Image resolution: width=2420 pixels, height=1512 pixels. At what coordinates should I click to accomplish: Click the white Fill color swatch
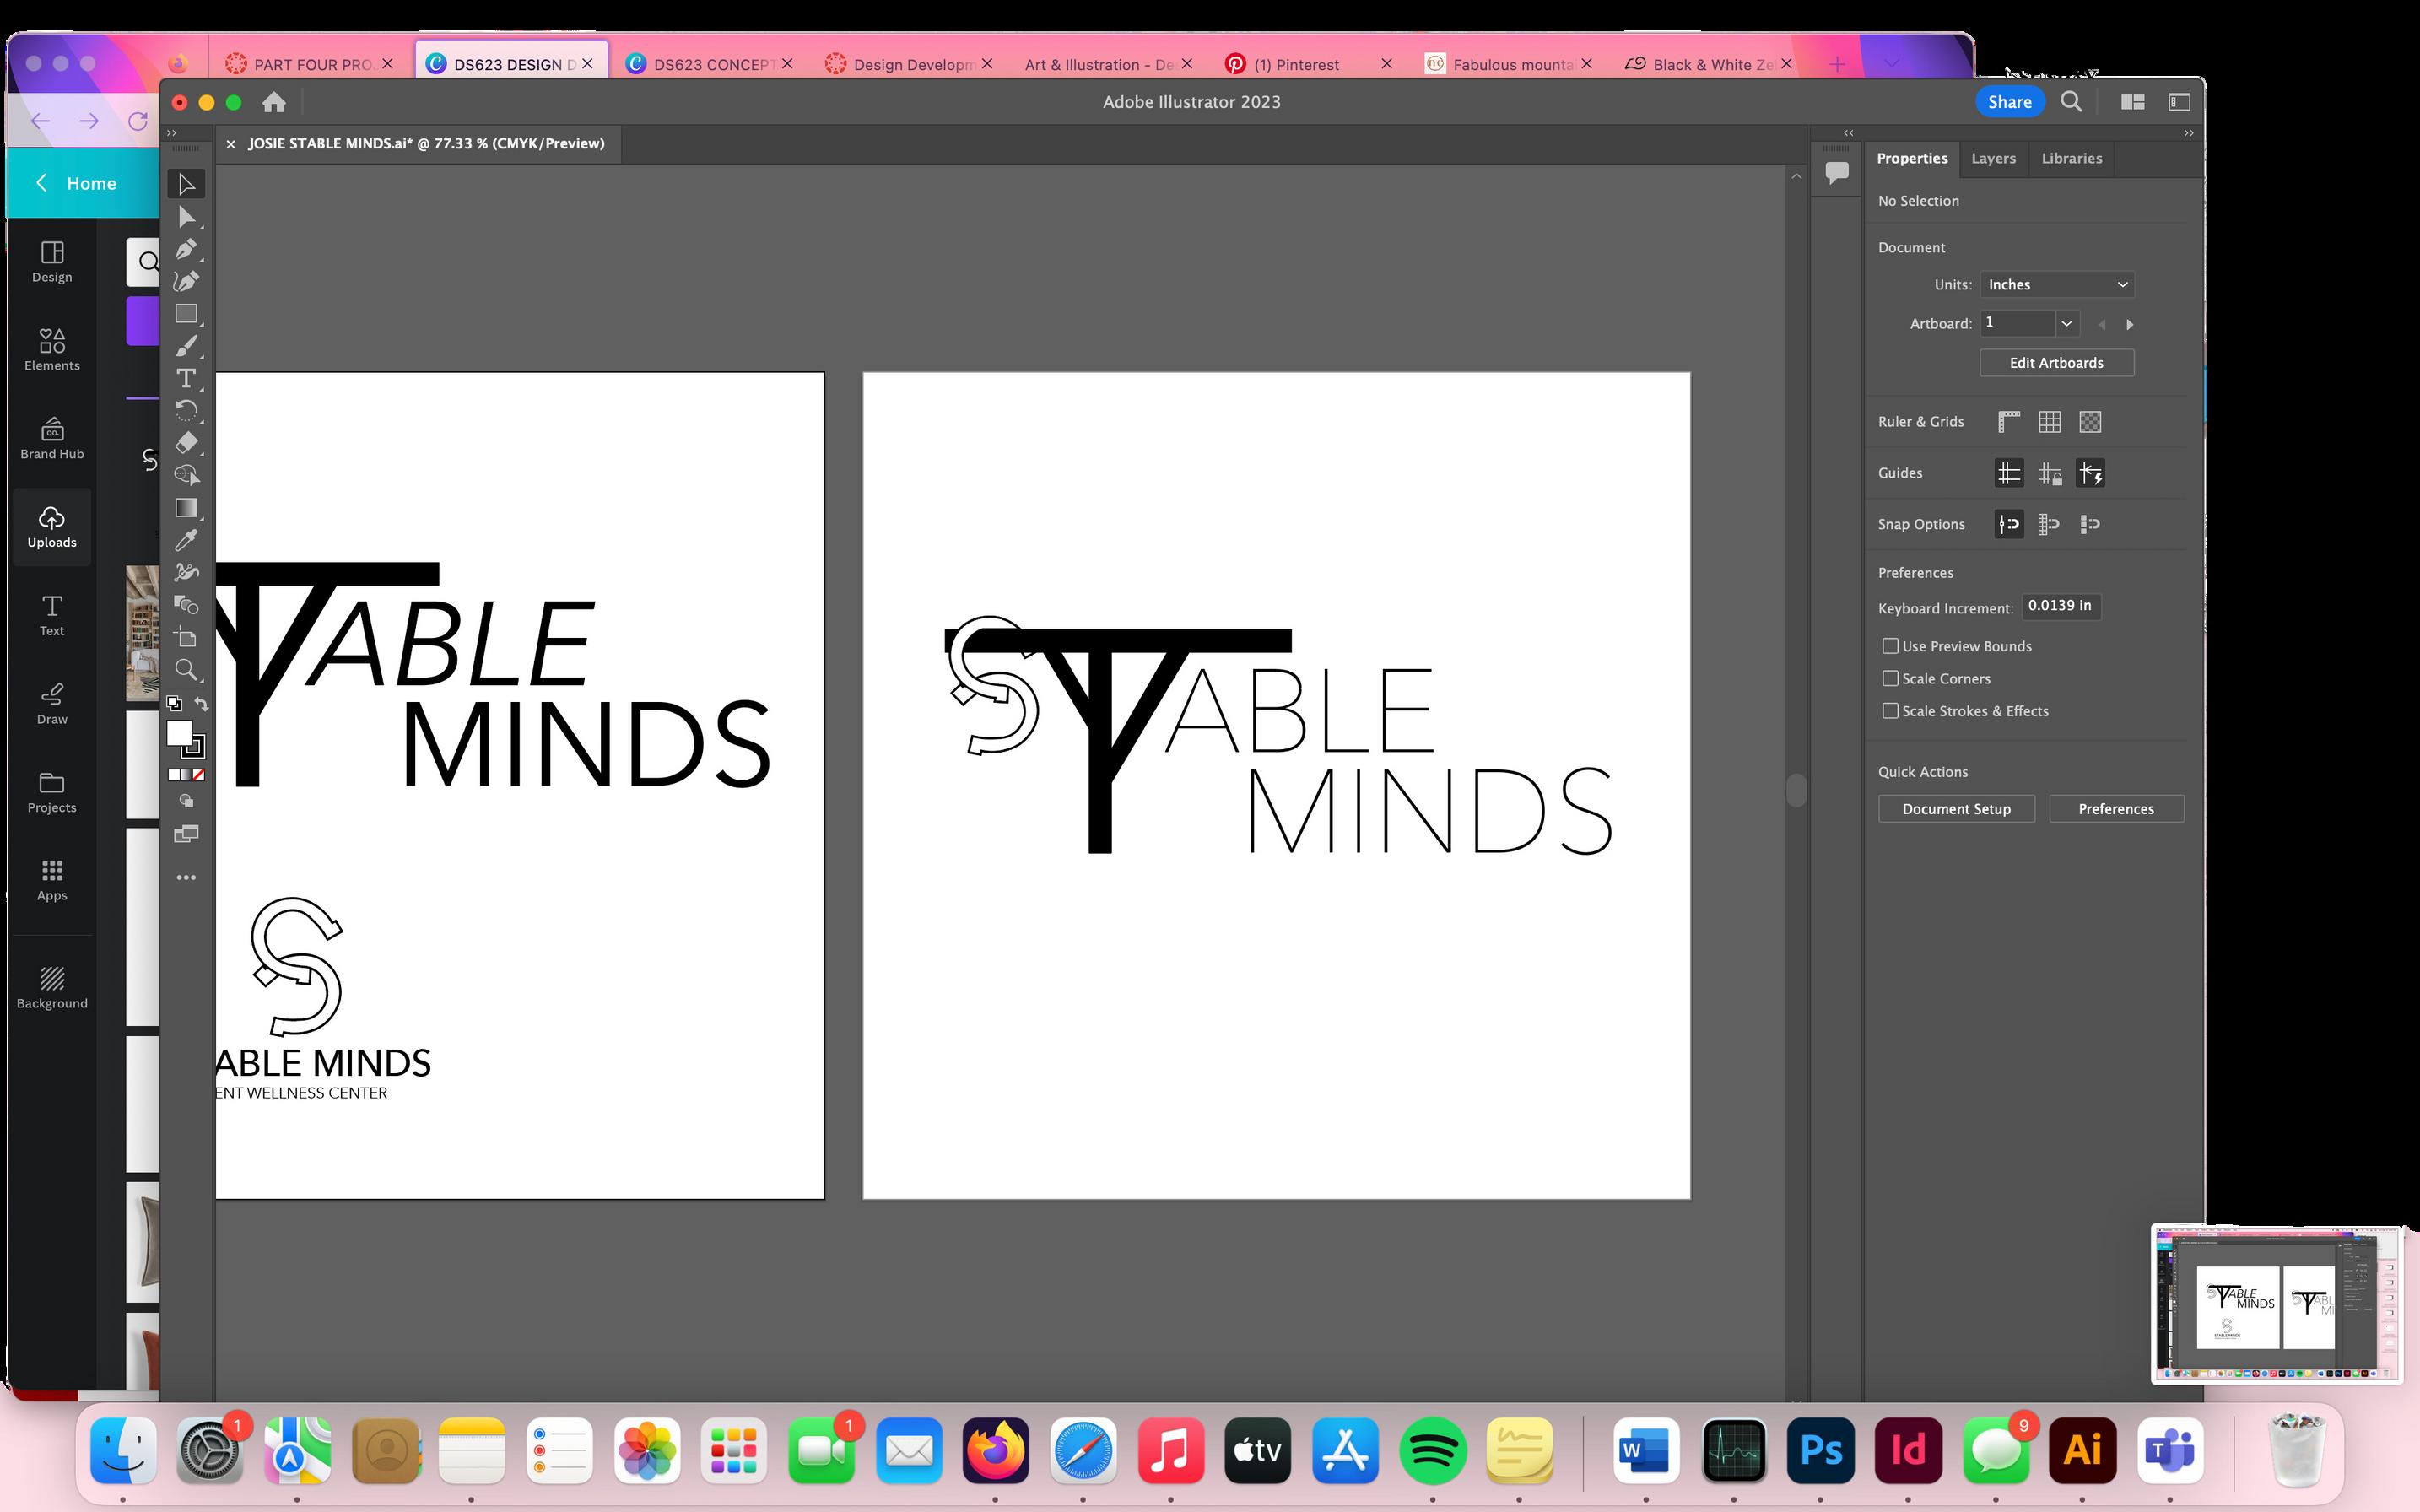pyautogui.click(x=178, y=733)
